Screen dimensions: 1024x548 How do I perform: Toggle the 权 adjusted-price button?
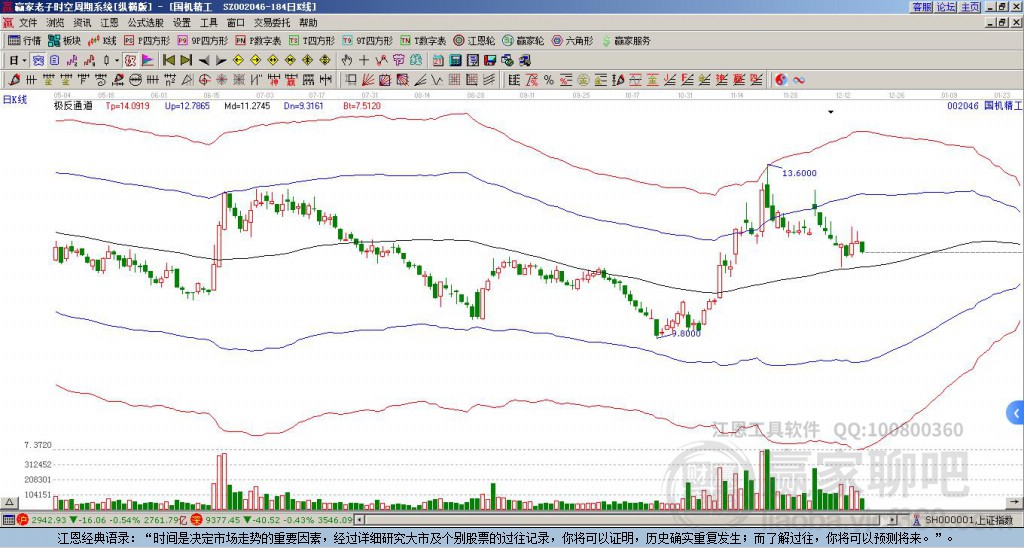(x=130, y=61)
